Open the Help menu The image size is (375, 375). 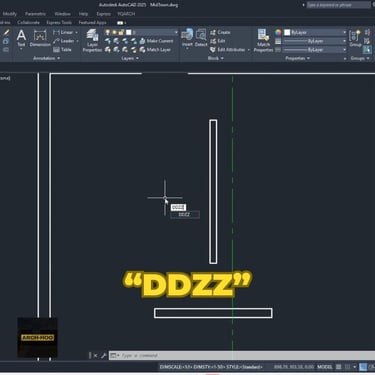(83, 14)
